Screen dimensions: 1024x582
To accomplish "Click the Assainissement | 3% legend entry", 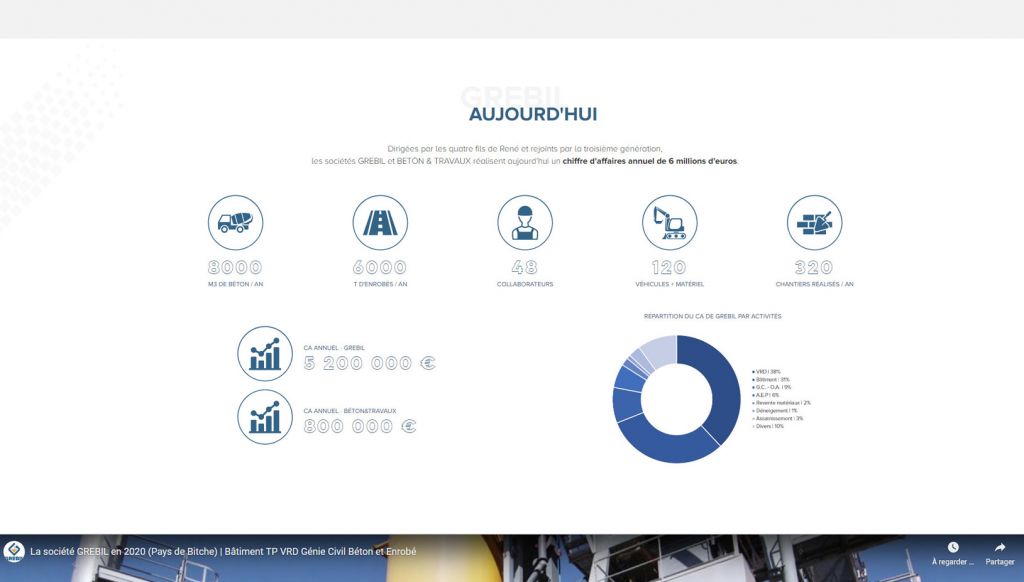I will tap(777, 418).
